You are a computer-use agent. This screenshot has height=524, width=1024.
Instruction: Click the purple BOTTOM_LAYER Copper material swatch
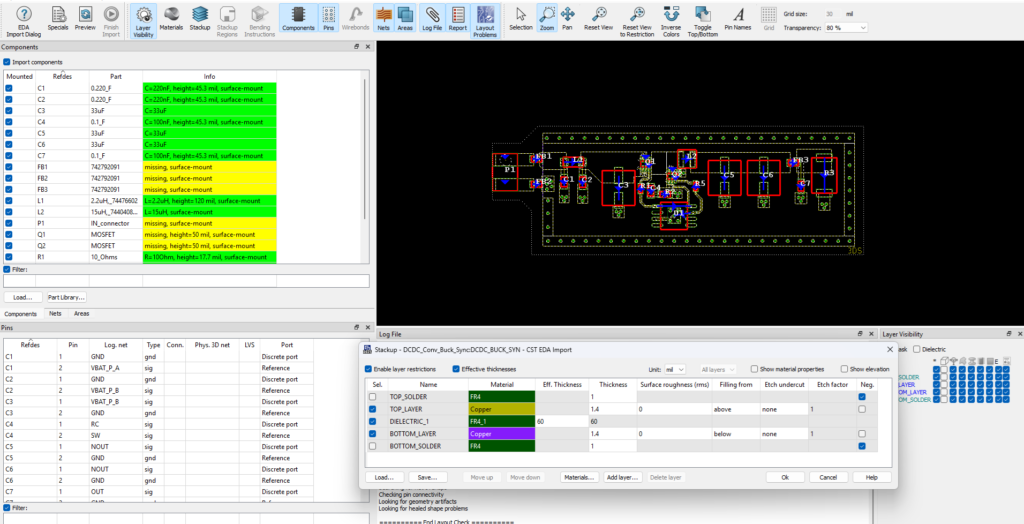click(500, 434)
